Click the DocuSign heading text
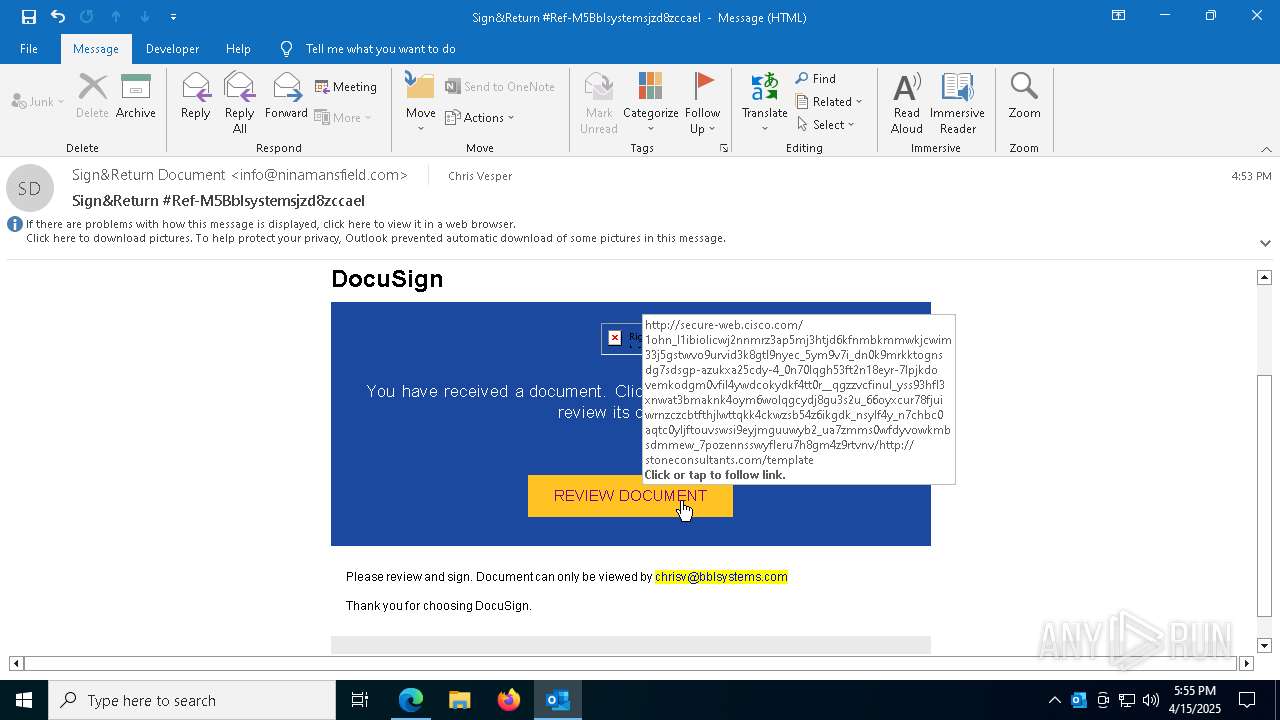Viewport: 1280px width, 720px height. coord(387,279)
